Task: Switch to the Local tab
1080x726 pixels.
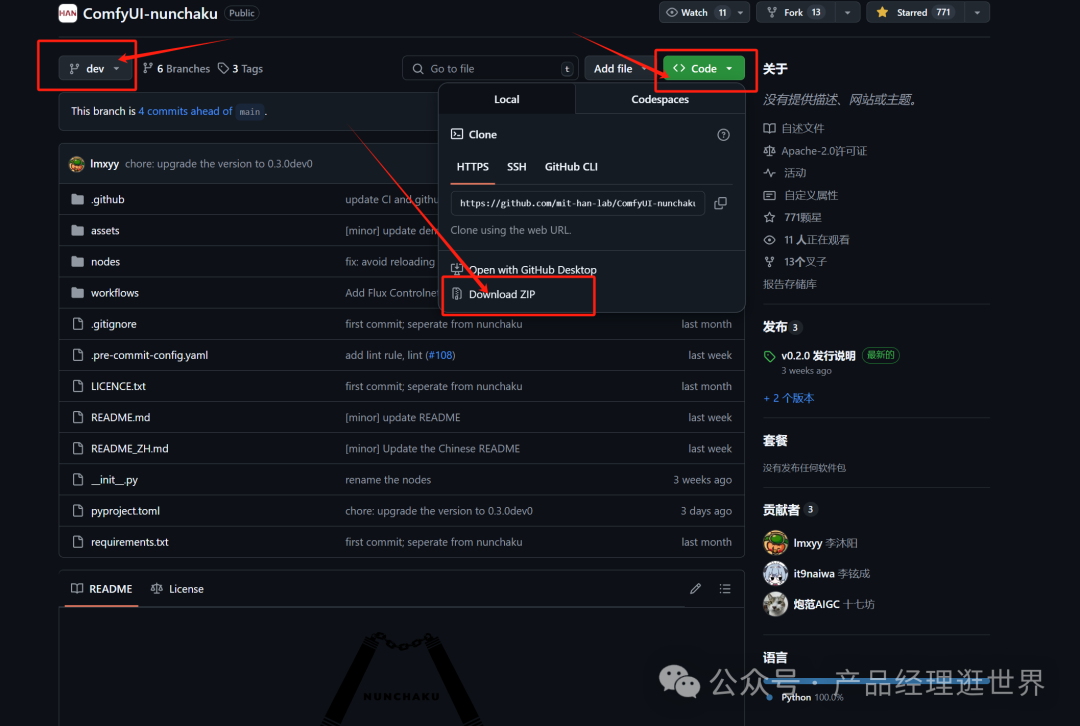Action: pos(506,99)
